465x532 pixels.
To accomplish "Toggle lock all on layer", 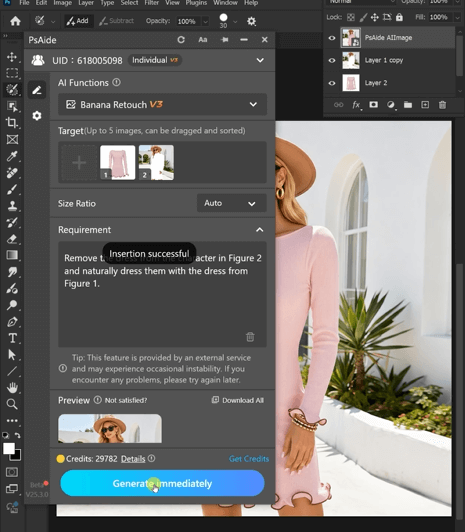I will 399,17.
